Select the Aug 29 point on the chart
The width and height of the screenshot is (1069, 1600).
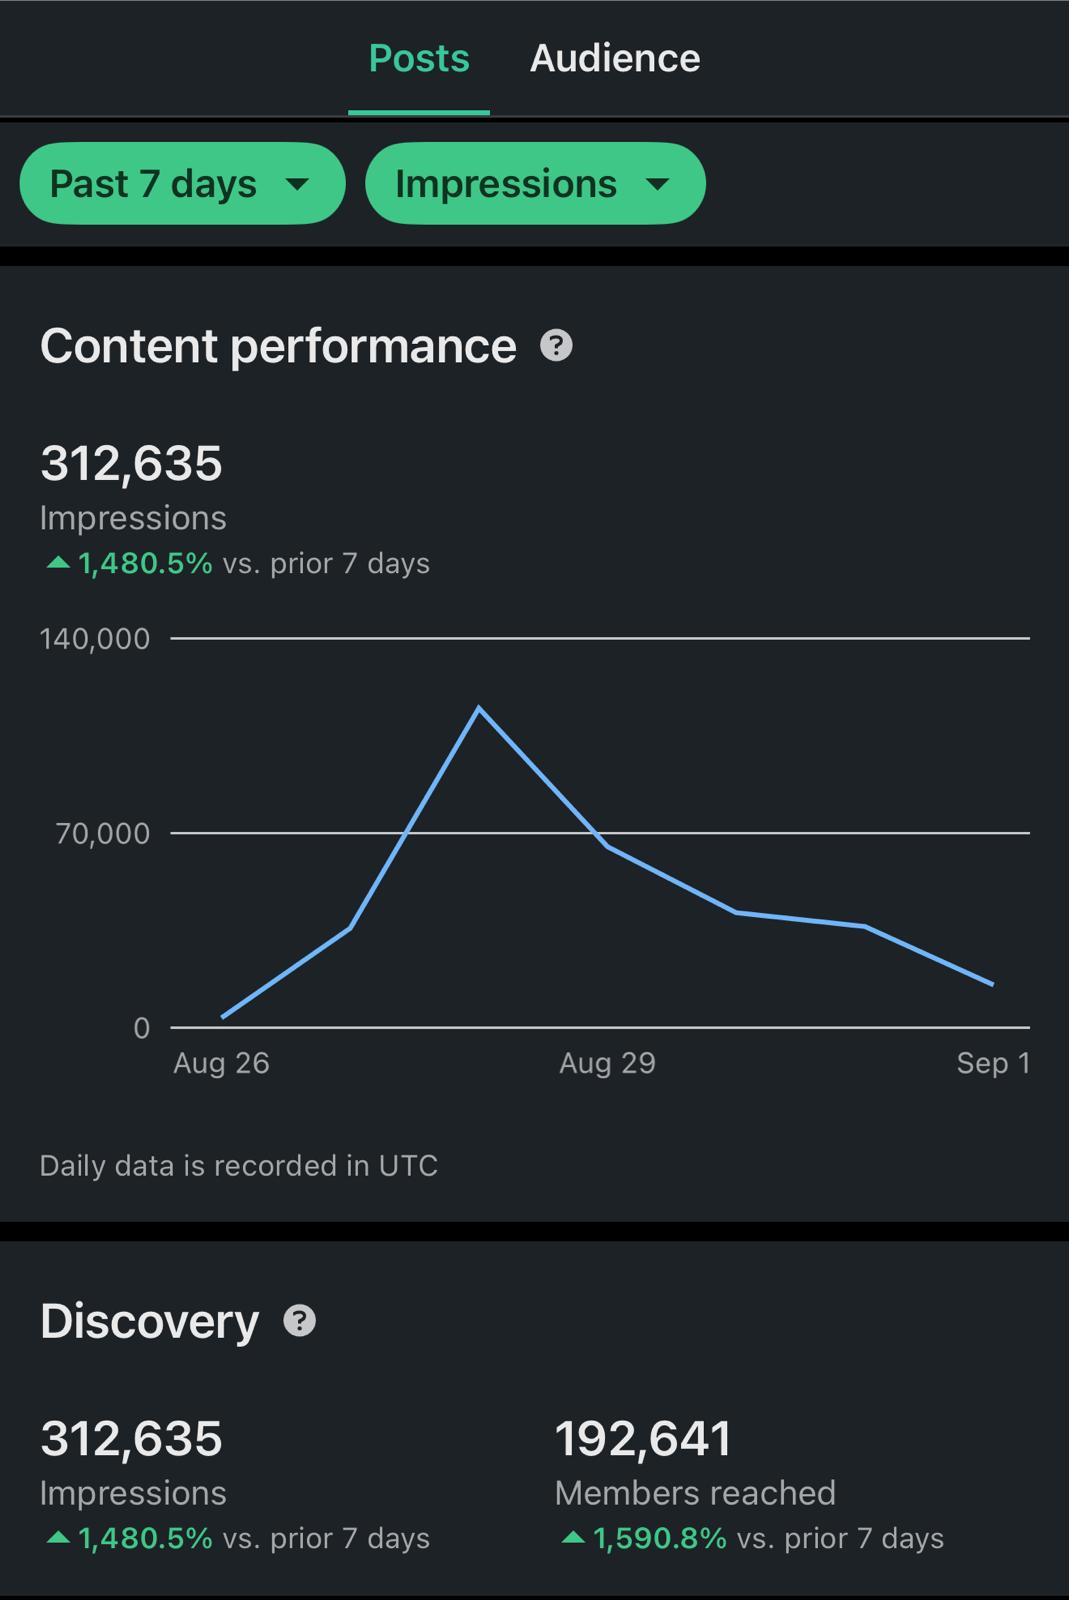tap(607, 847)
